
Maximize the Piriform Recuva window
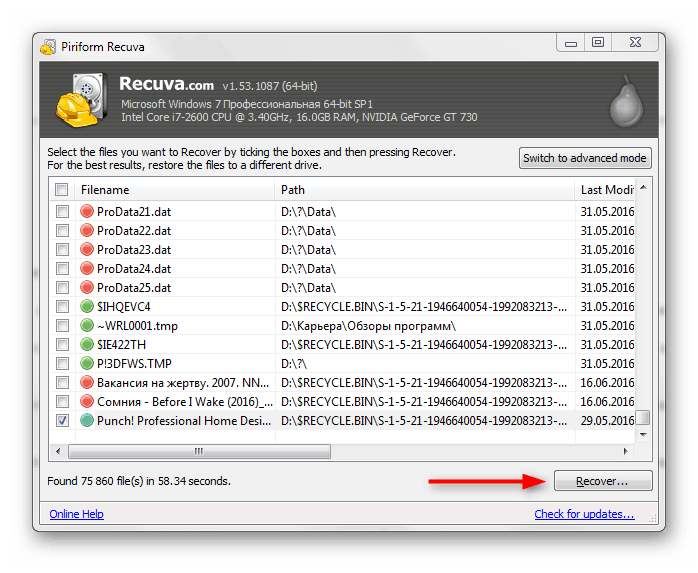click(598, 43)
